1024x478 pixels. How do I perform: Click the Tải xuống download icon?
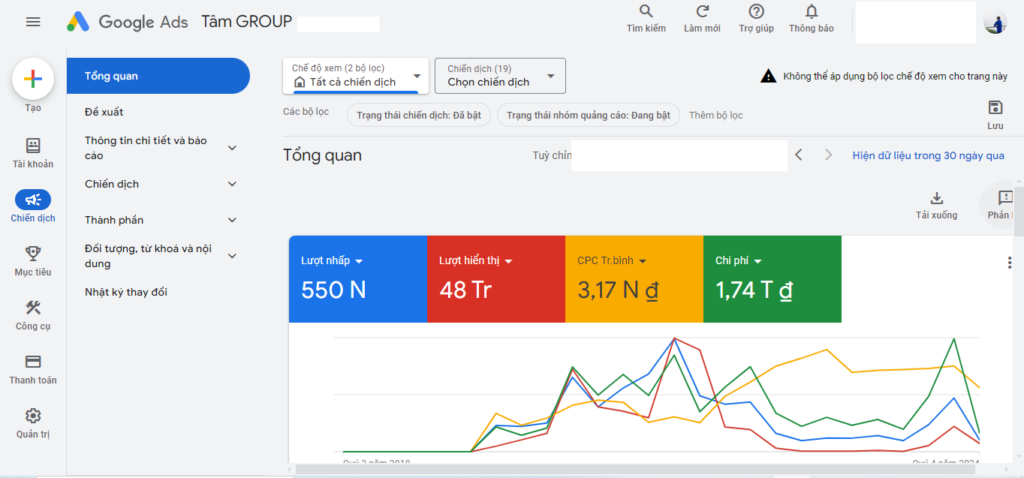[936, 198]
